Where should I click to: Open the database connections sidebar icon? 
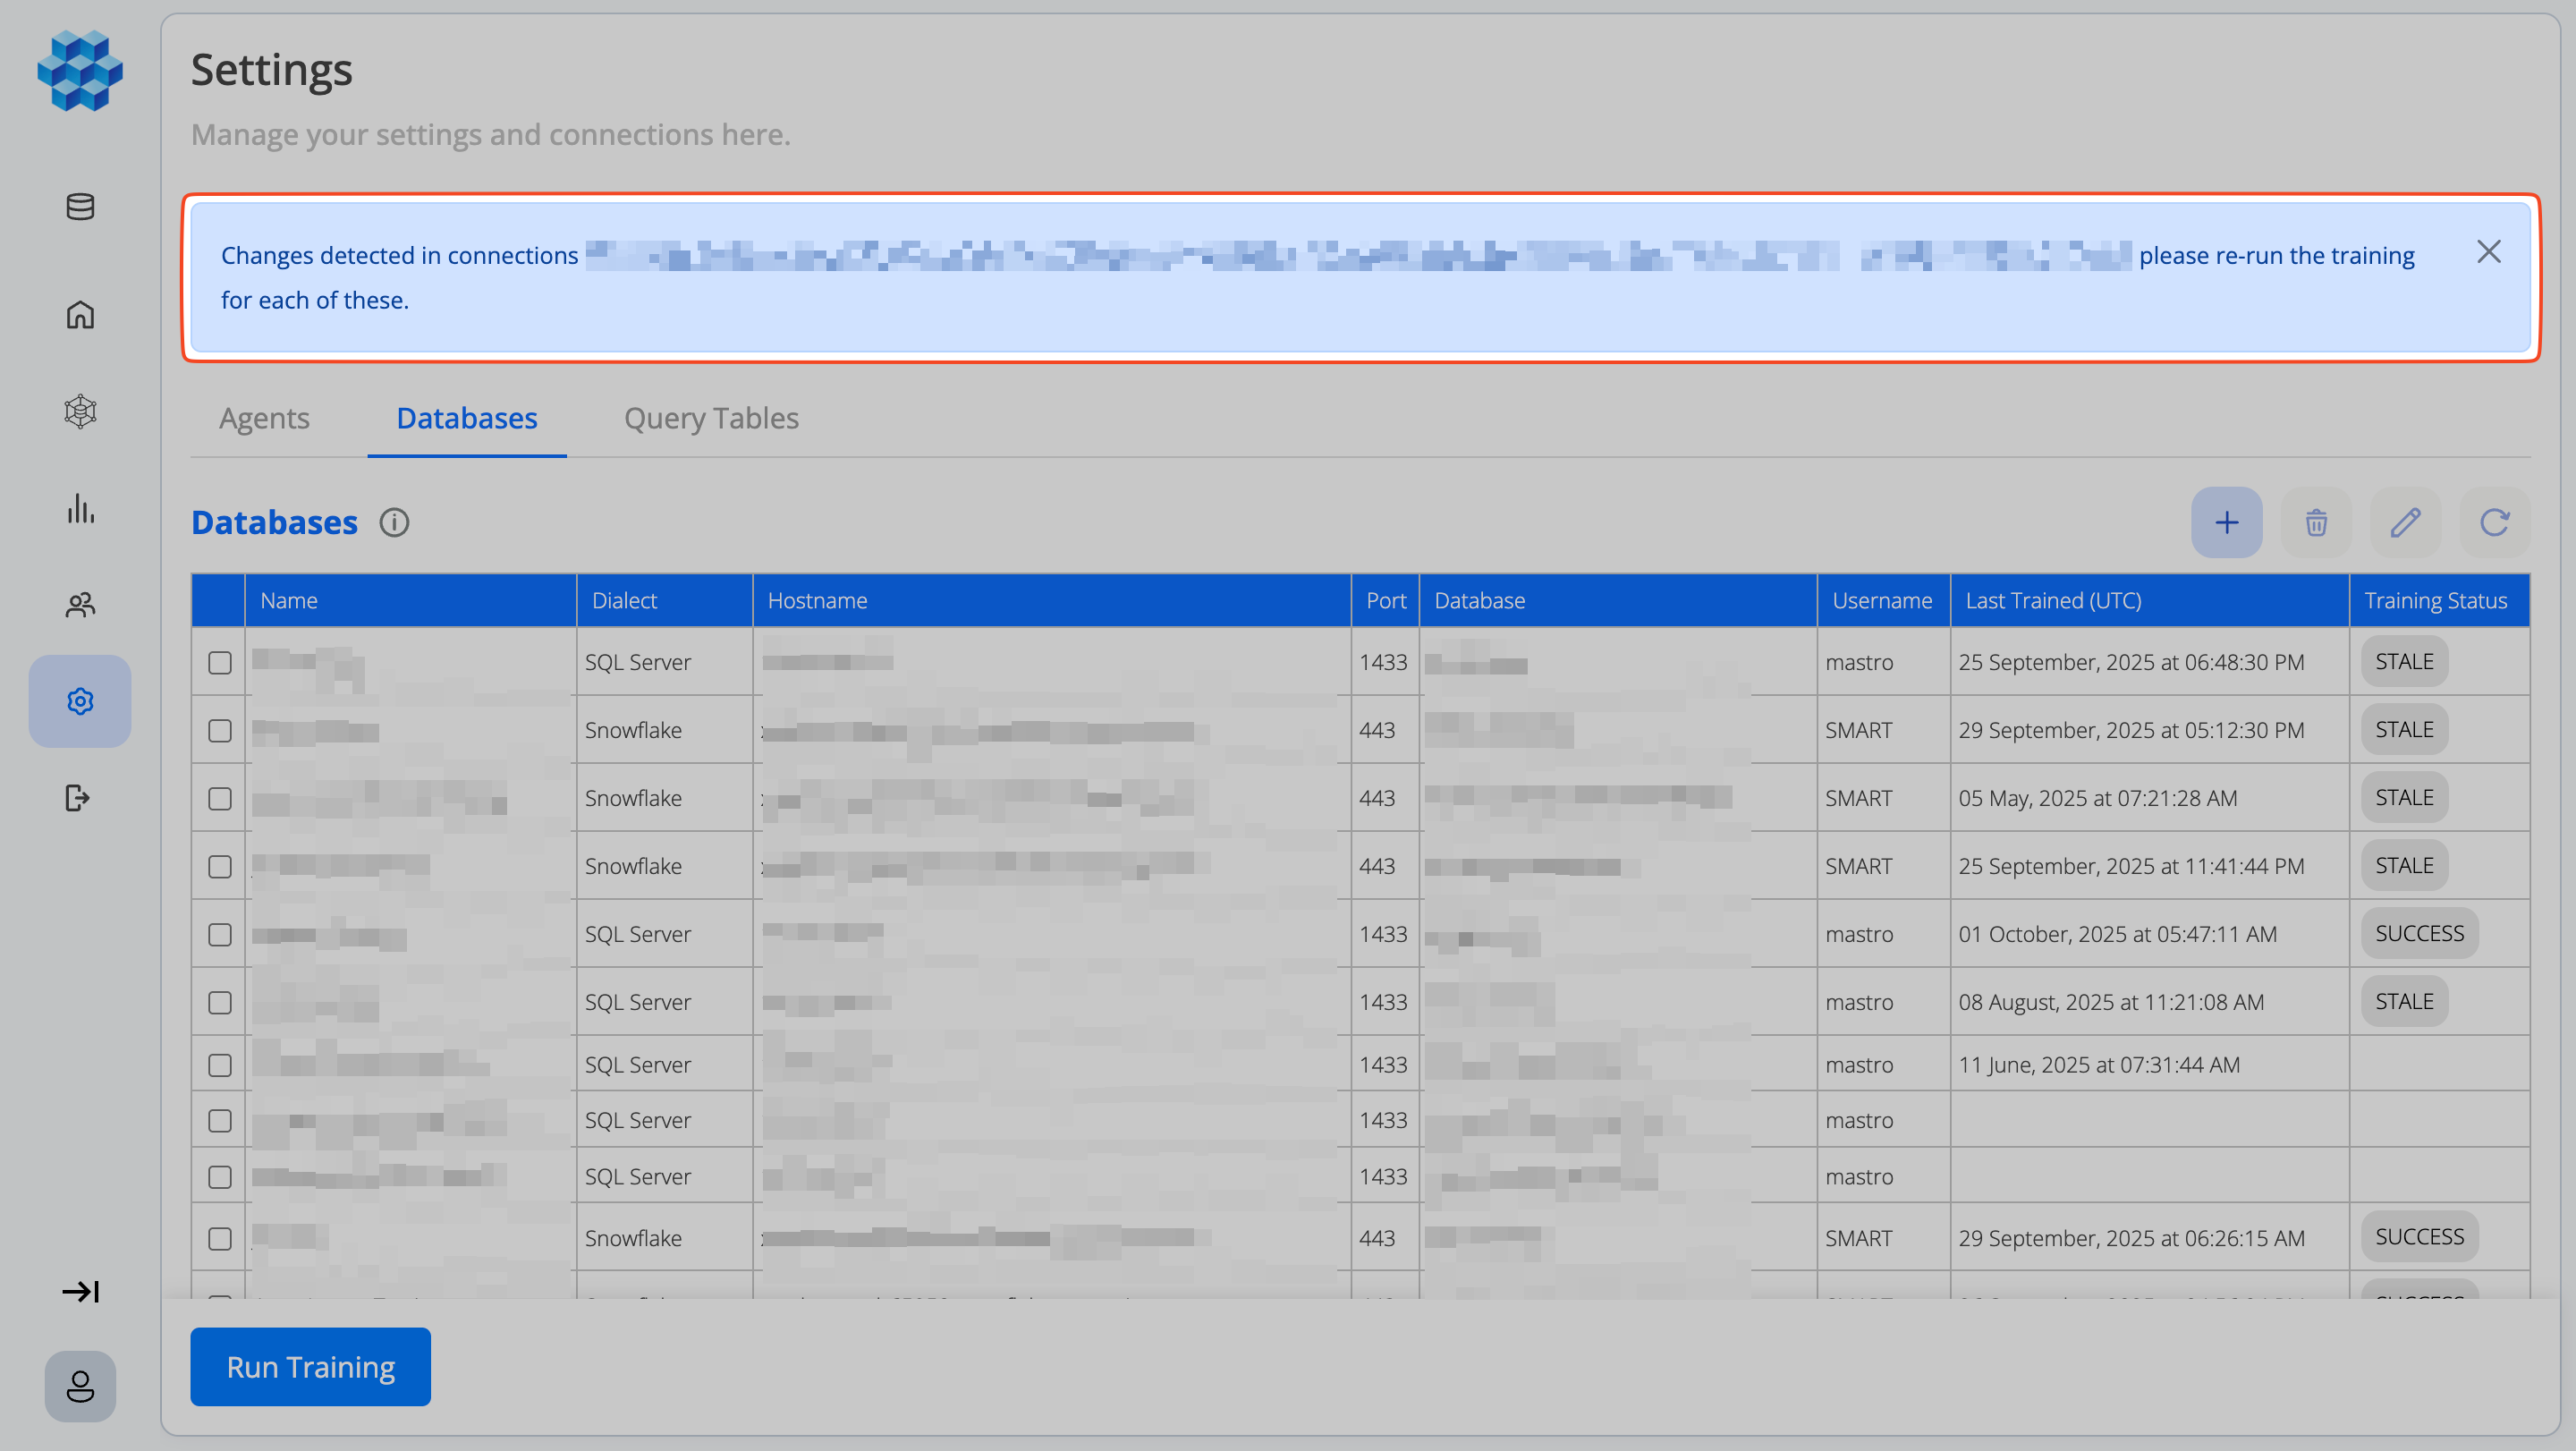point(79,207)
